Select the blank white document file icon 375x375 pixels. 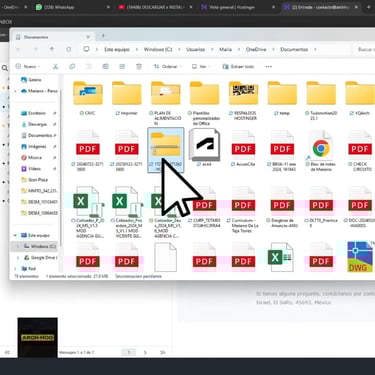166,257
